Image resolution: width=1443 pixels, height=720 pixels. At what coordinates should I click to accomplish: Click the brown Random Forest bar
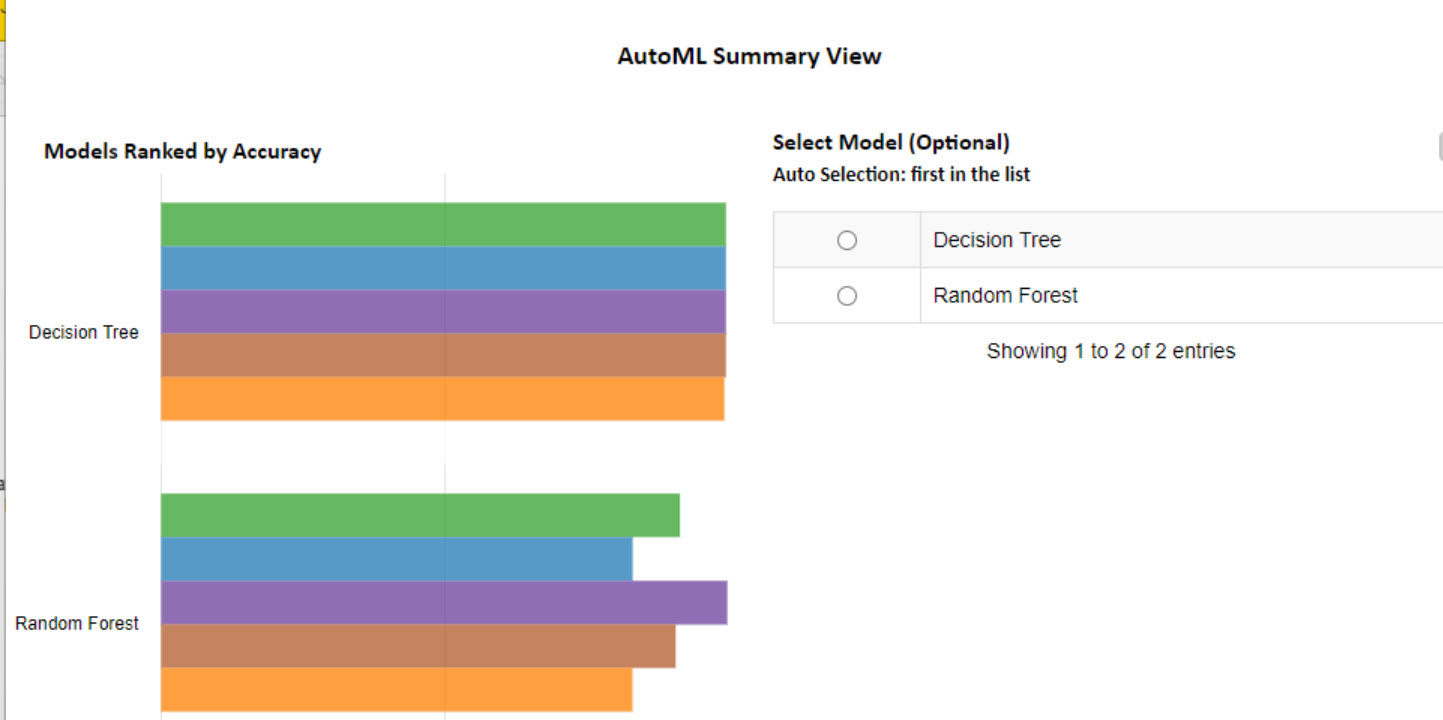pyautogui.click(x=418, y=646)
